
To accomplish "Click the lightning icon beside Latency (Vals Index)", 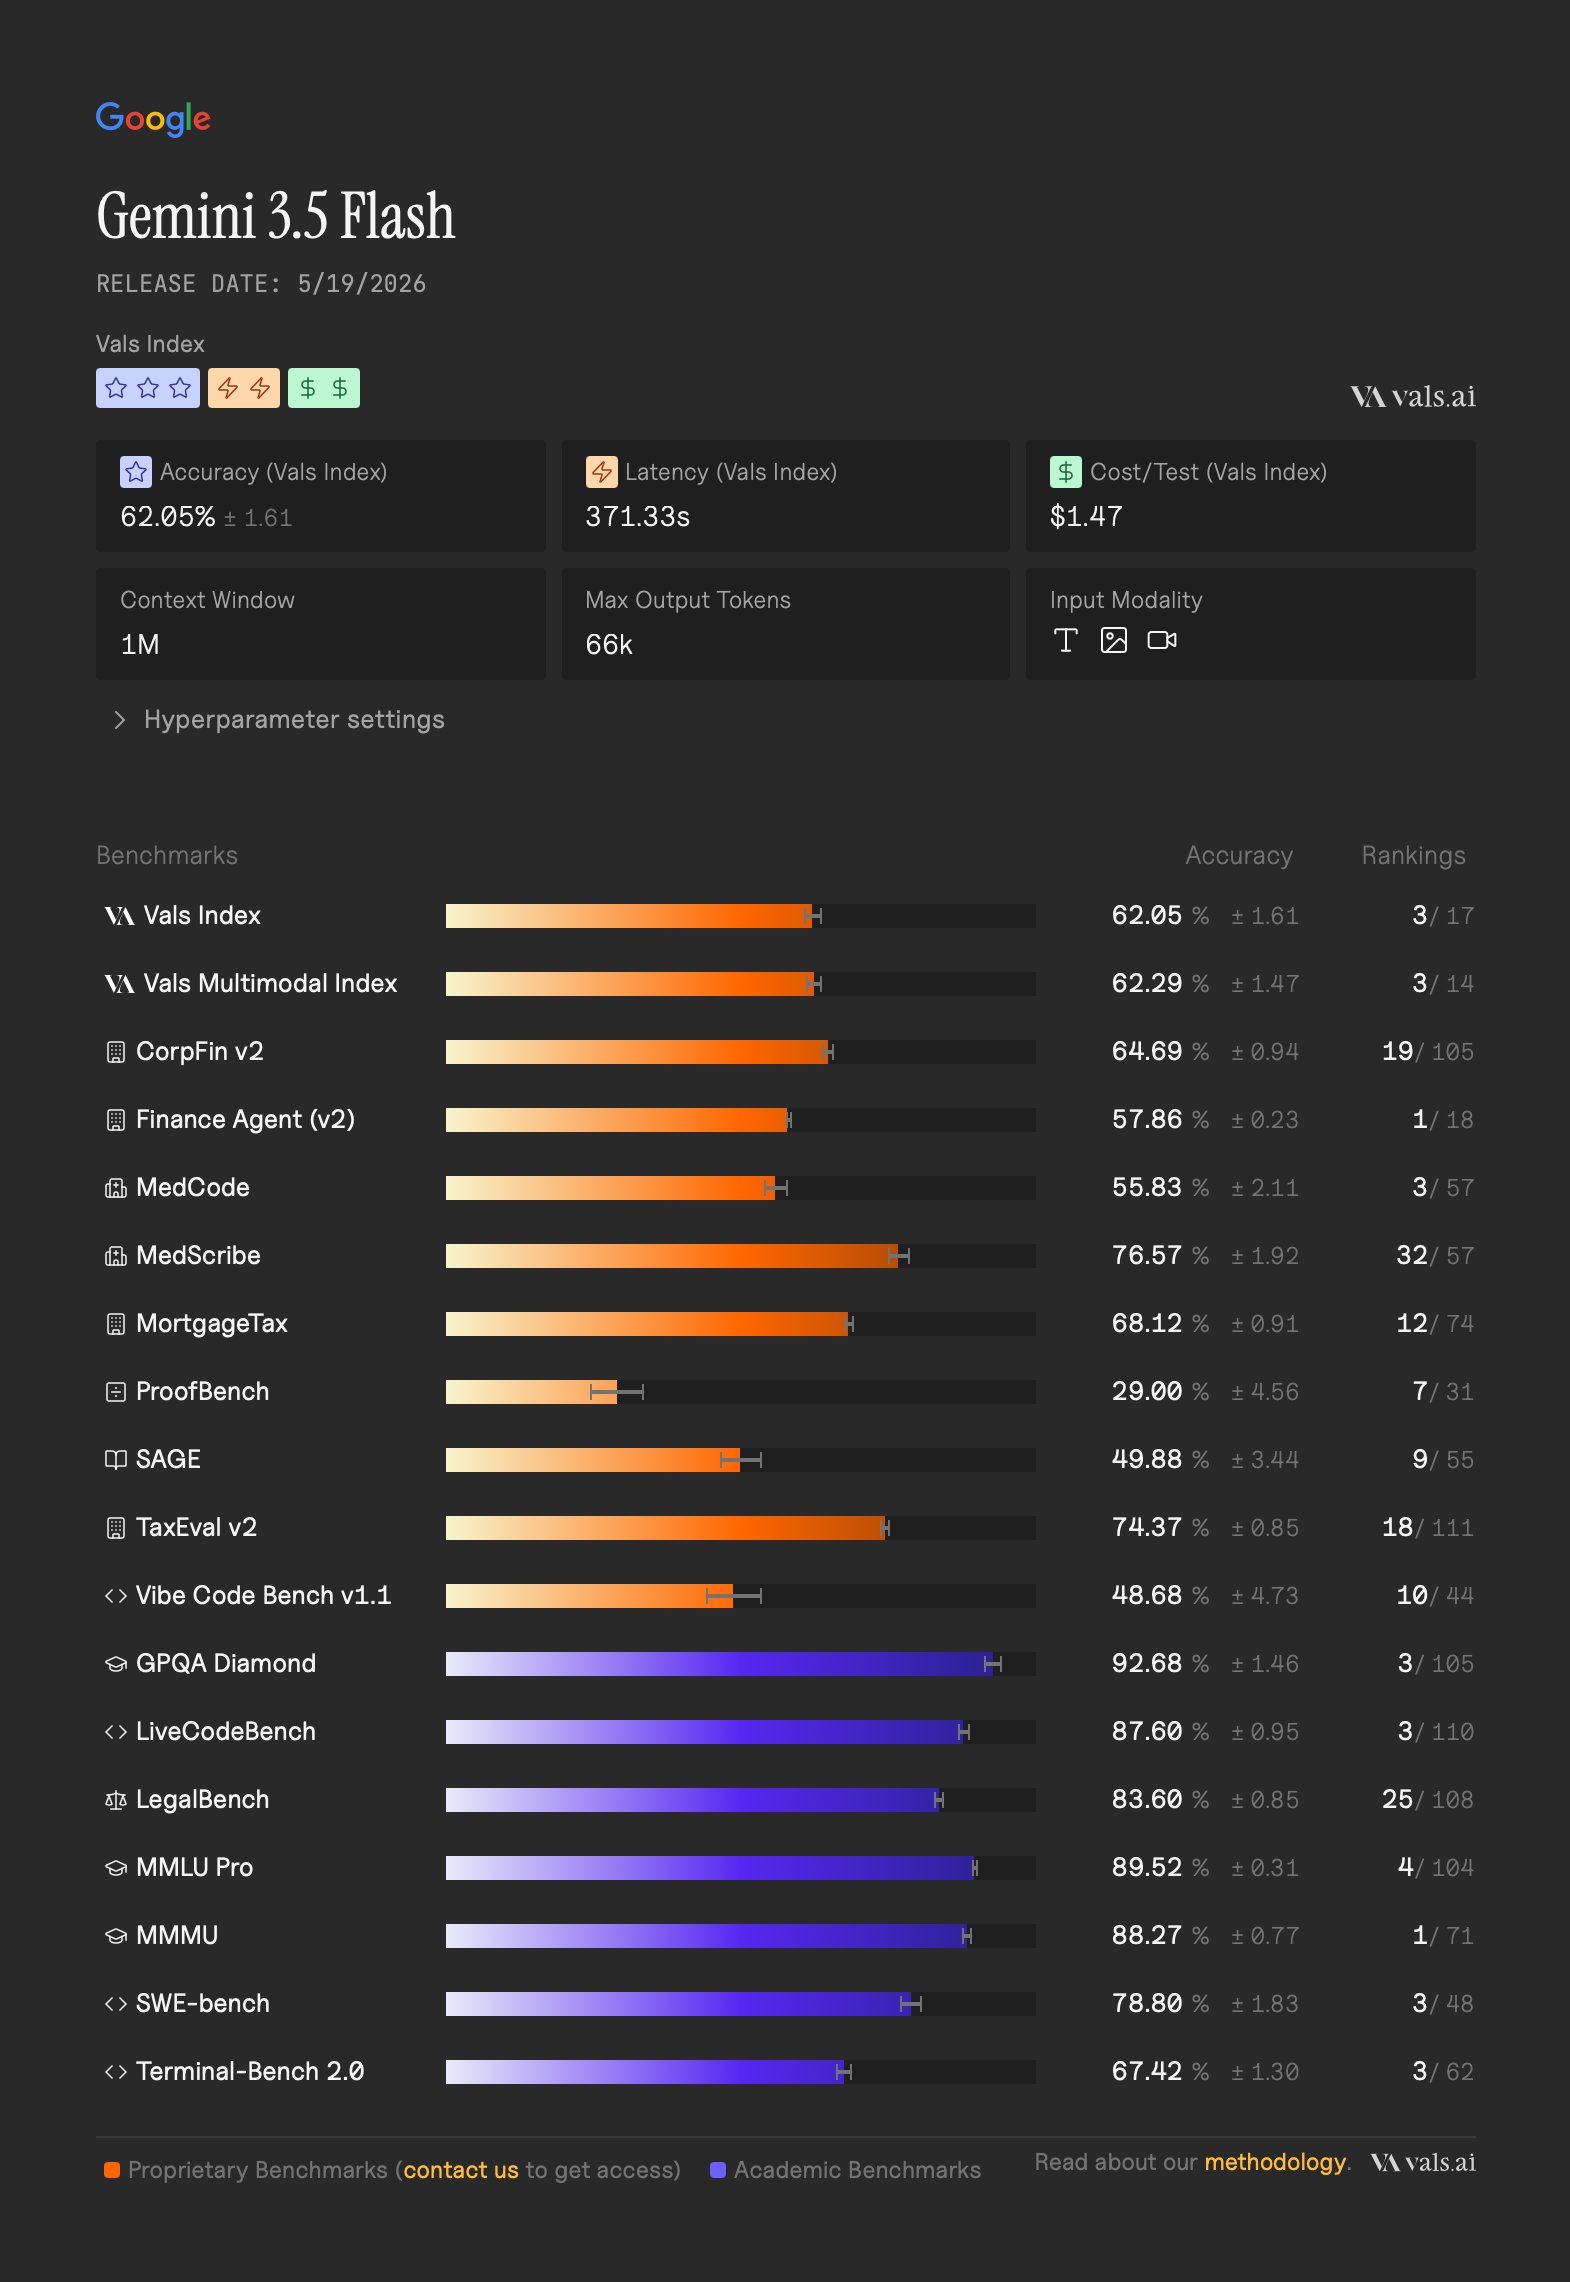I will [601, 472].
